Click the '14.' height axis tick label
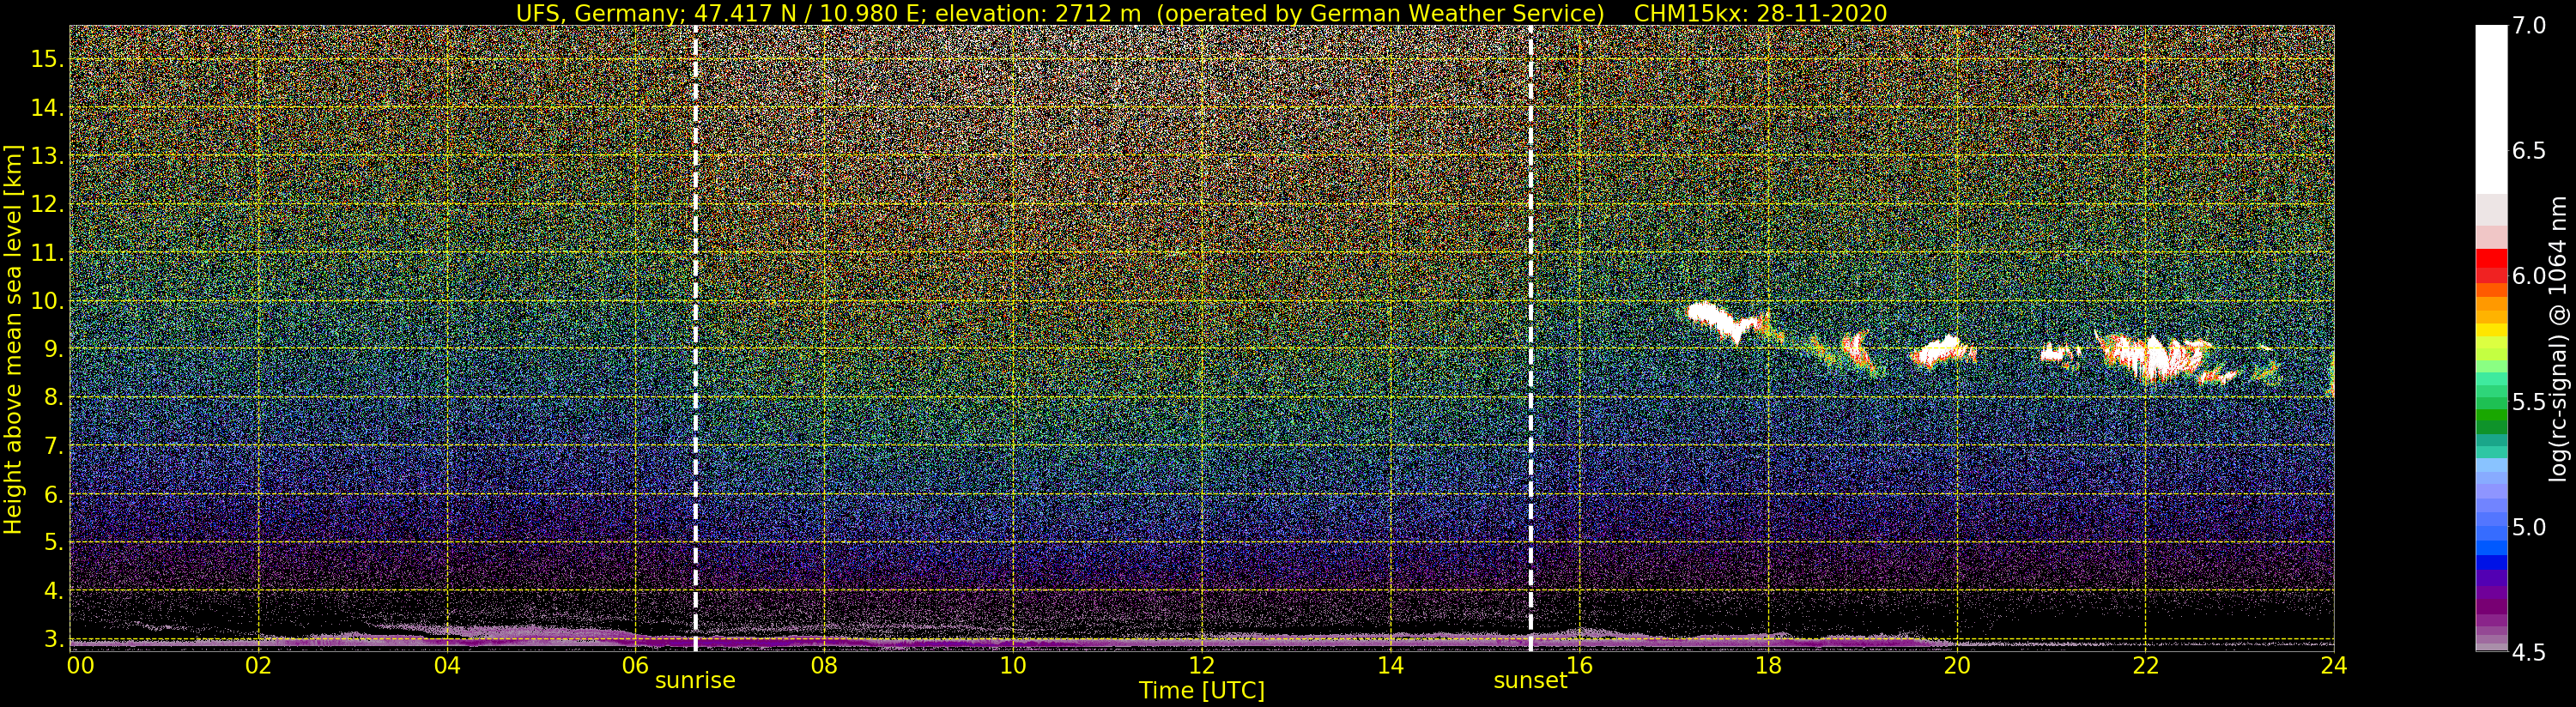The height and width of the screenshot is (707, 2576). click(x=47, y=108)
